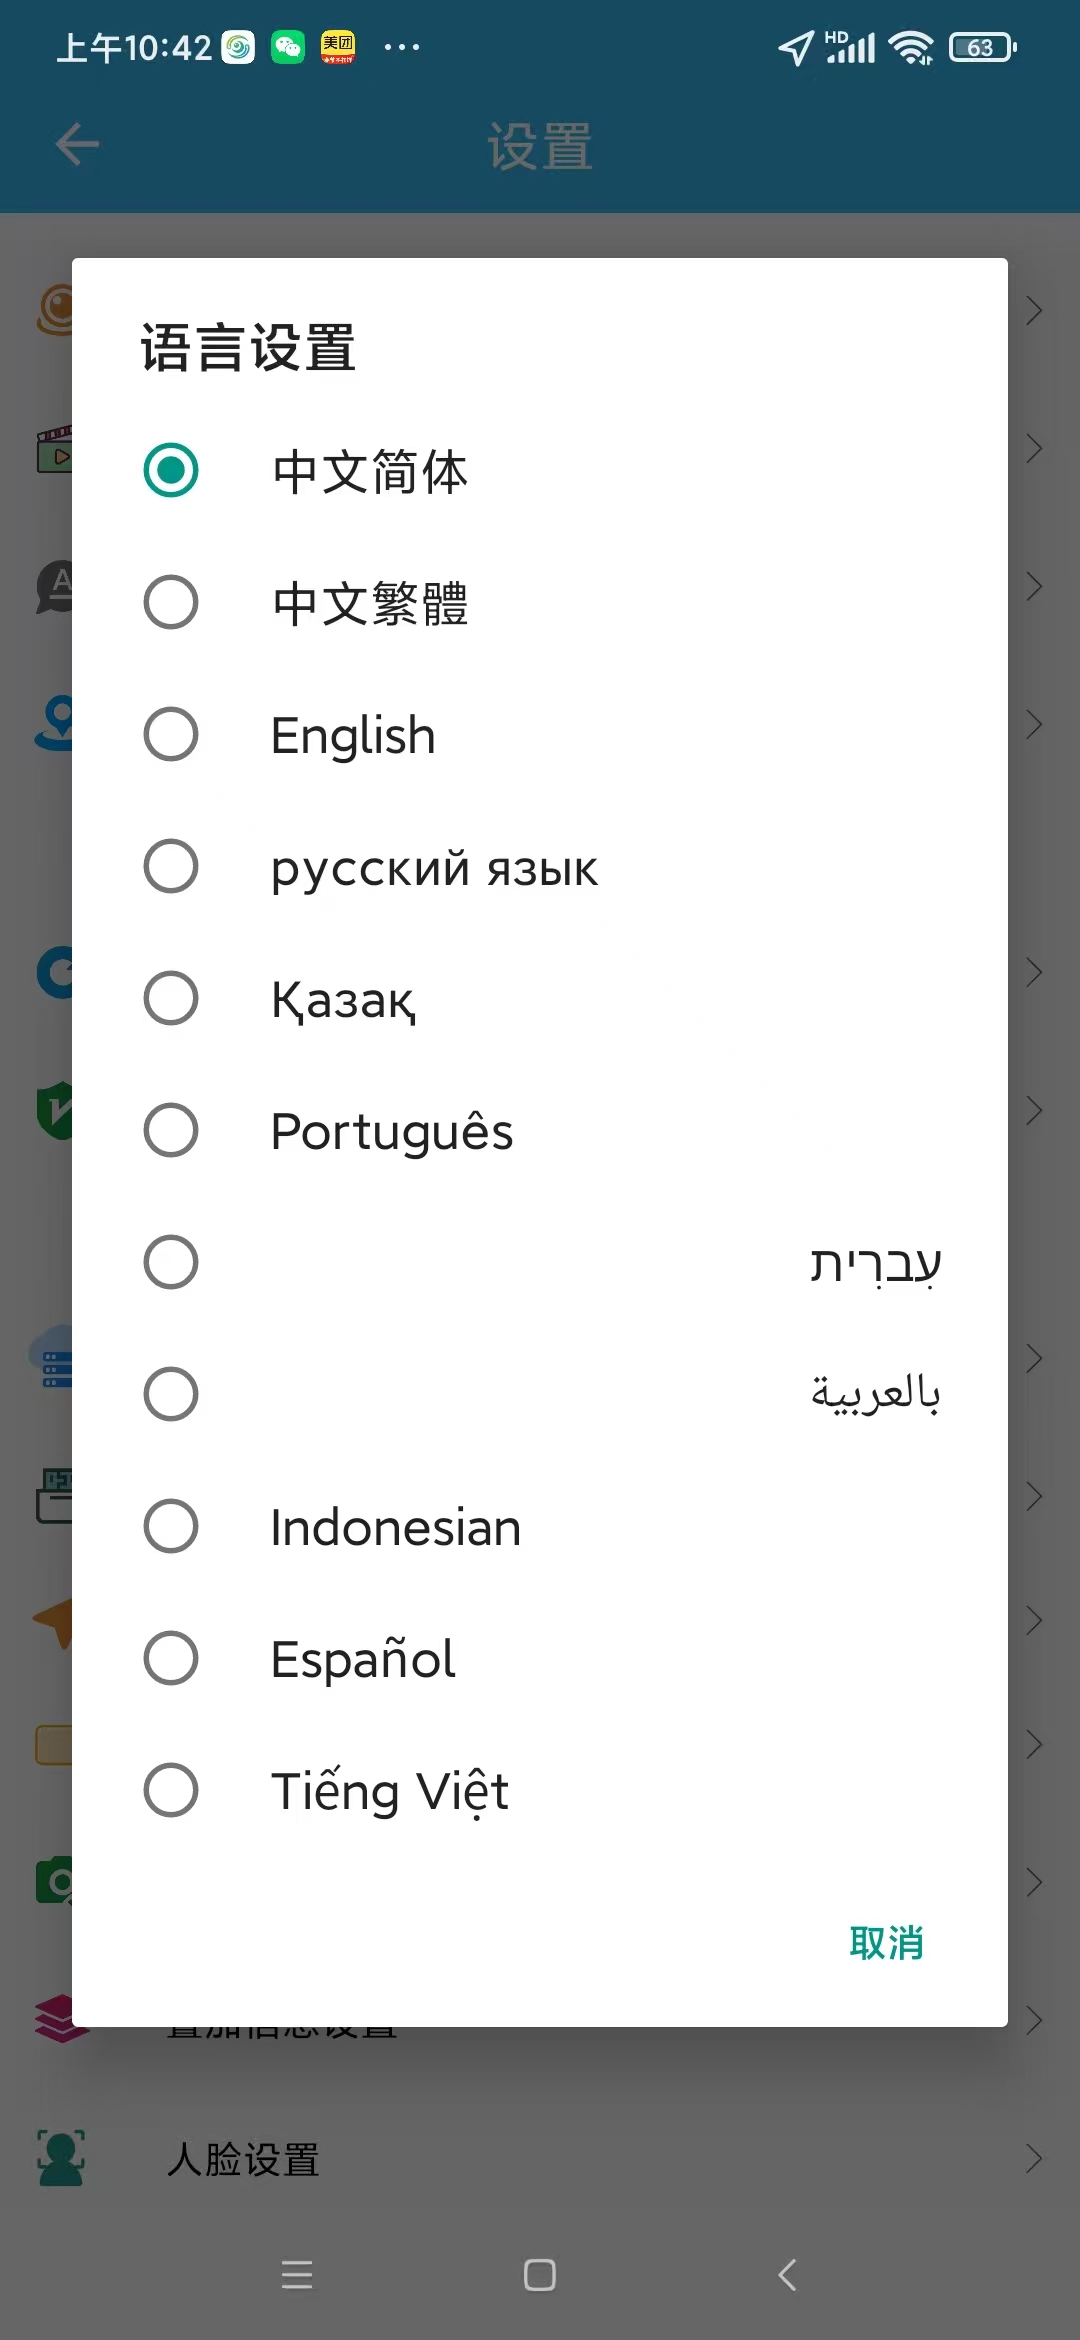Open the 人脸设置 settings entry
Viewport: 1080px width, 2340px height.
click(243, 2159)
